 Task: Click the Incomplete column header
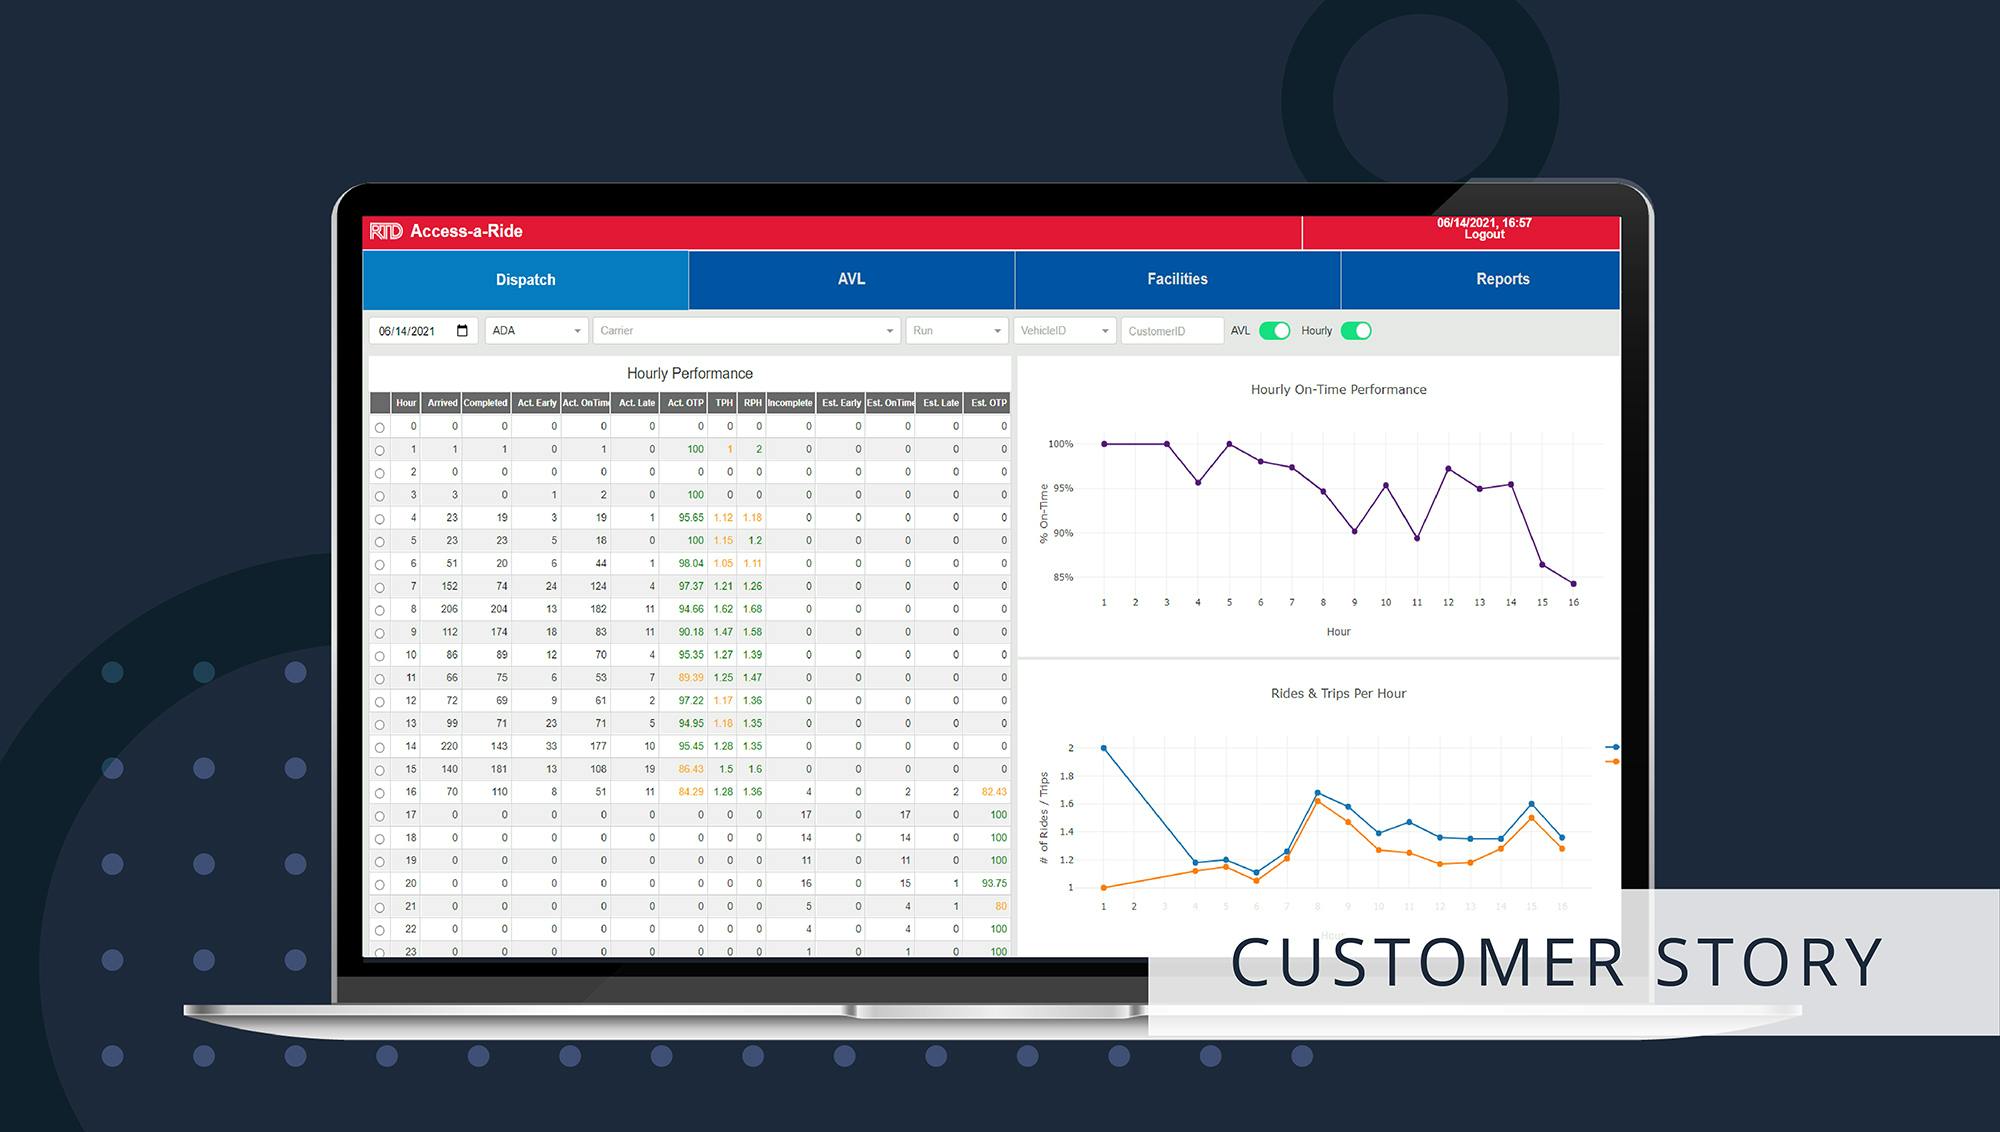coord(790,403)
